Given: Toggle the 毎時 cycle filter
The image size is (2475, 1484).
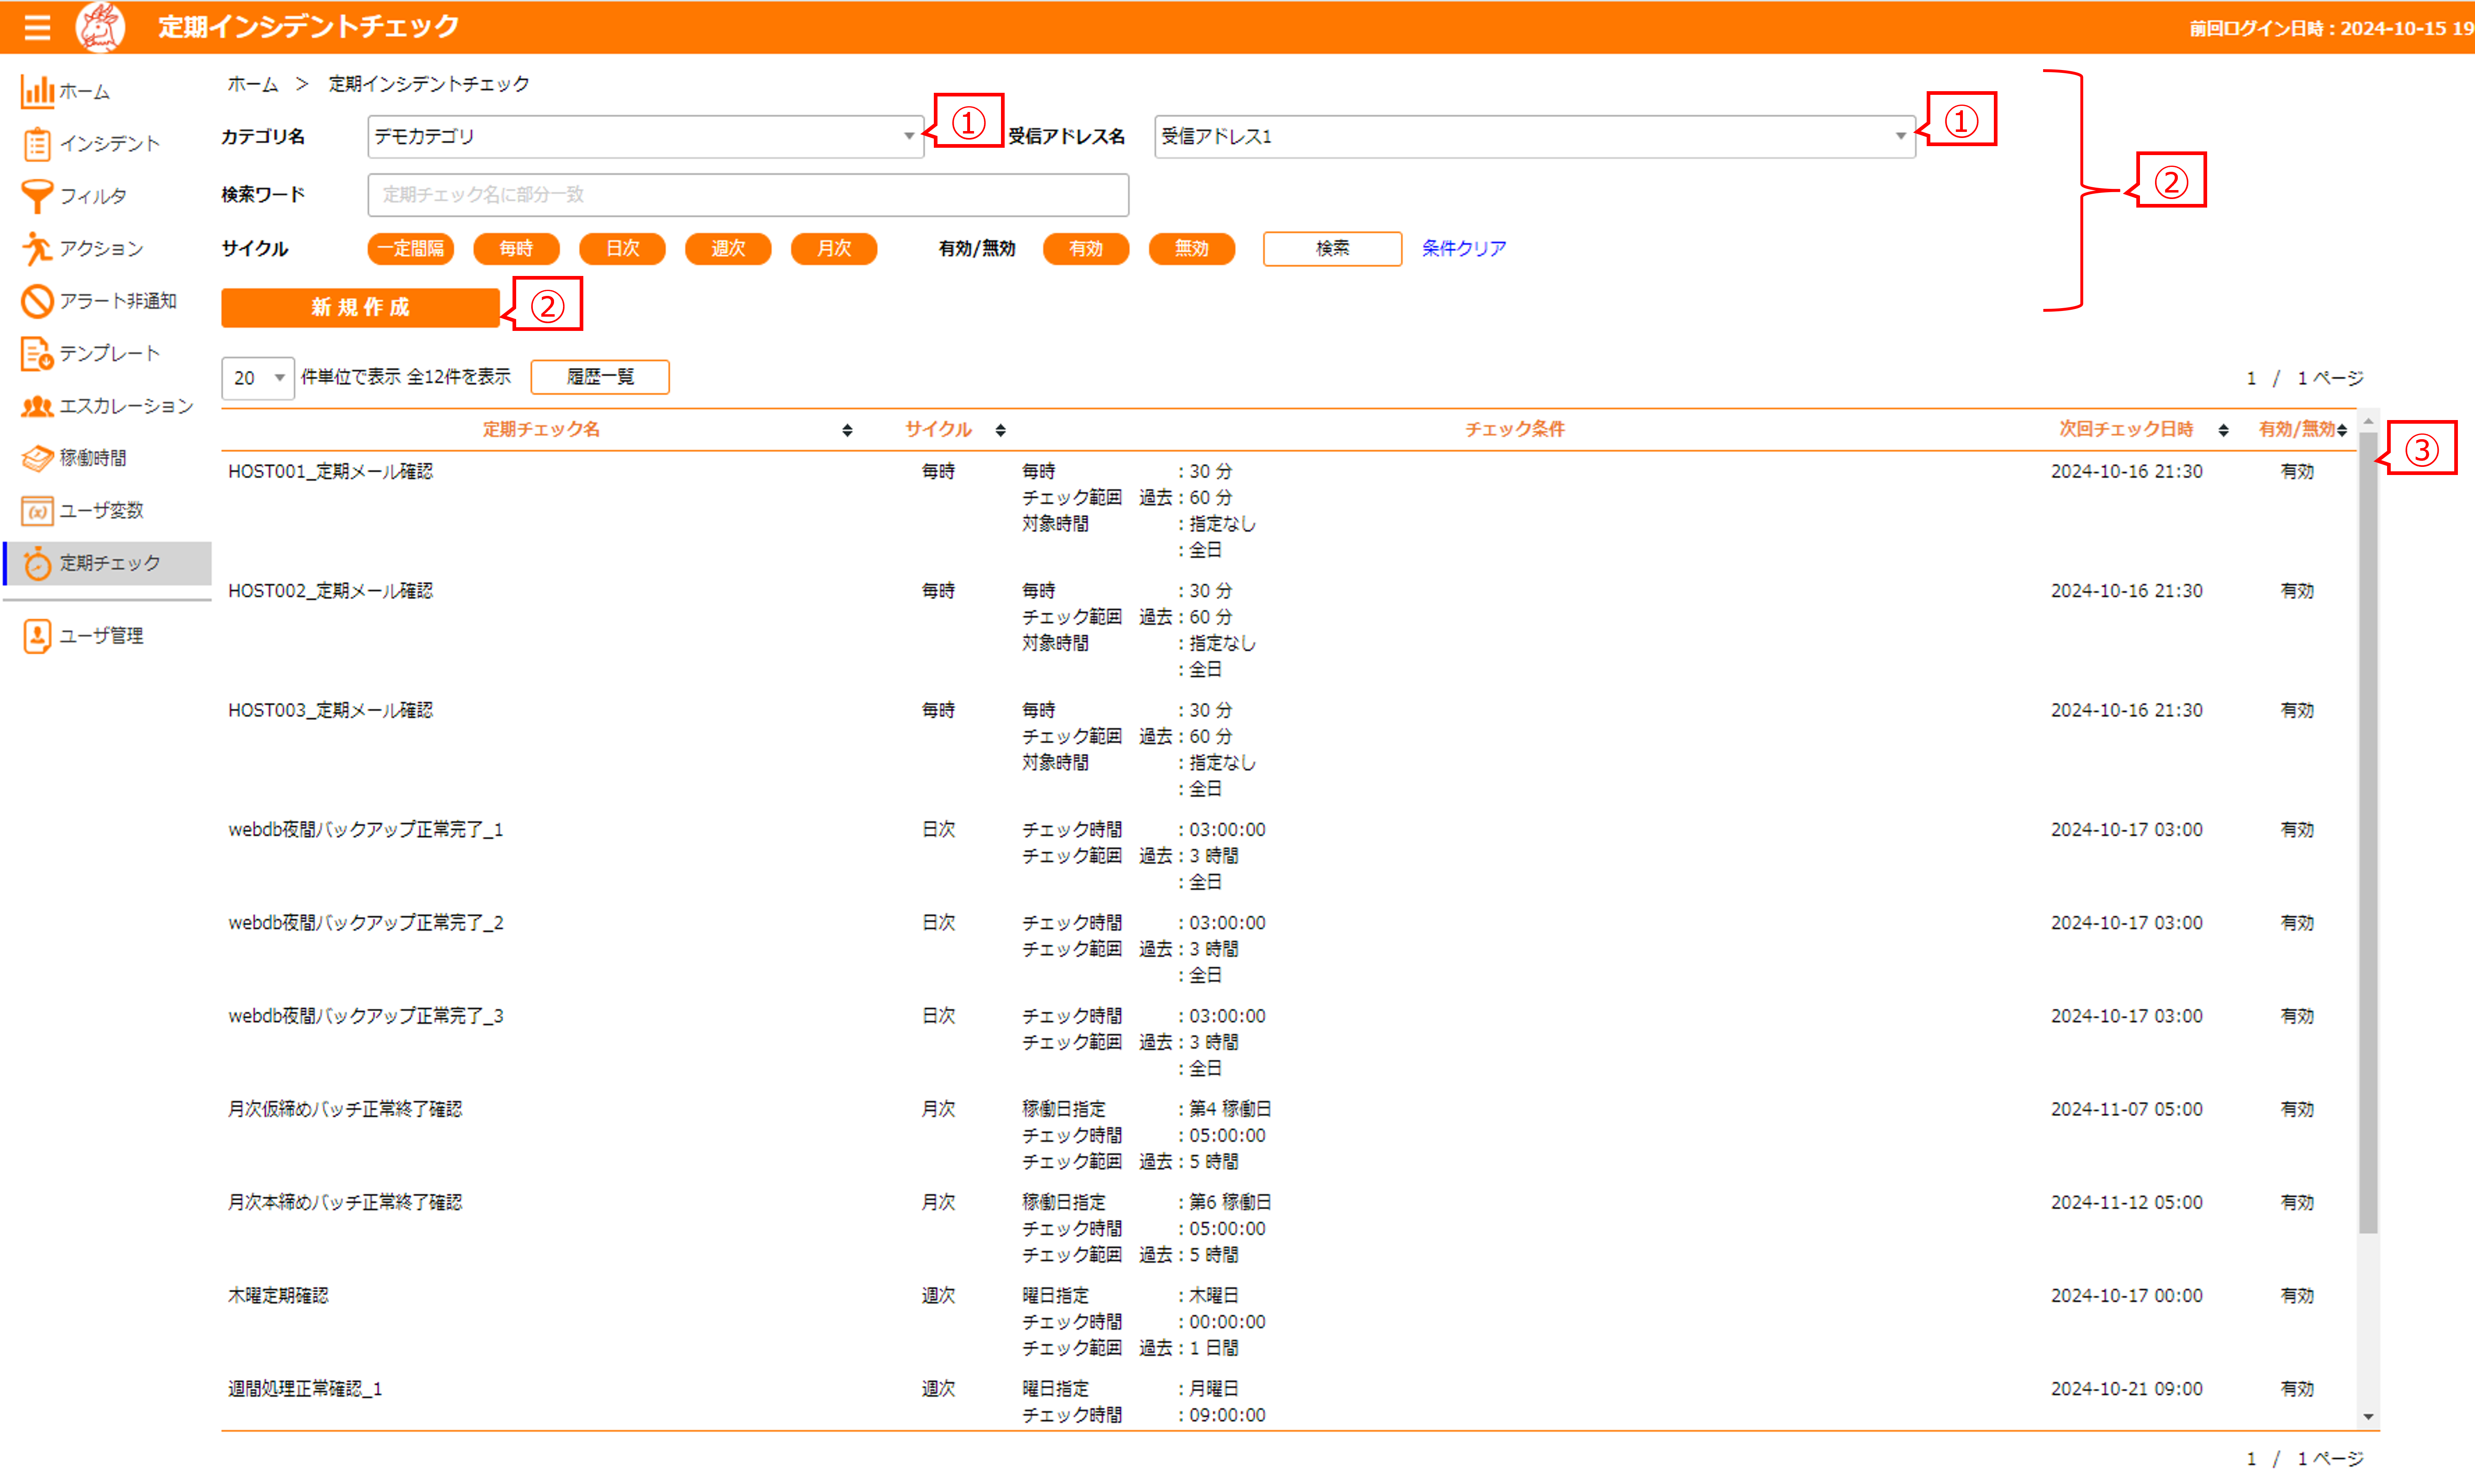Looking at the screenshot, I should pyautogui.click(x=516, y=249).
